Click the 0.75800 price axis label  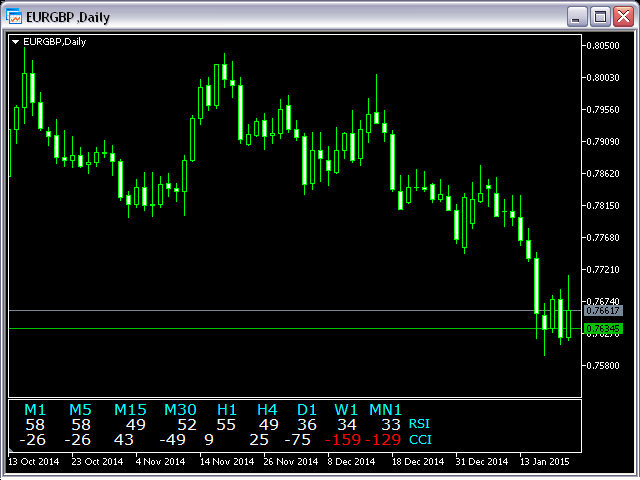coord(603,366)
